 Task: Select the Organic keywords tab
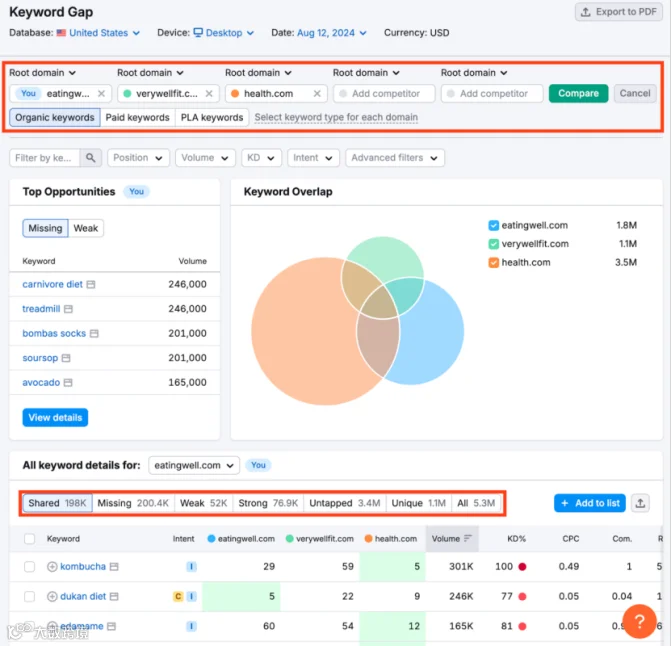click(x=55, y=118)
